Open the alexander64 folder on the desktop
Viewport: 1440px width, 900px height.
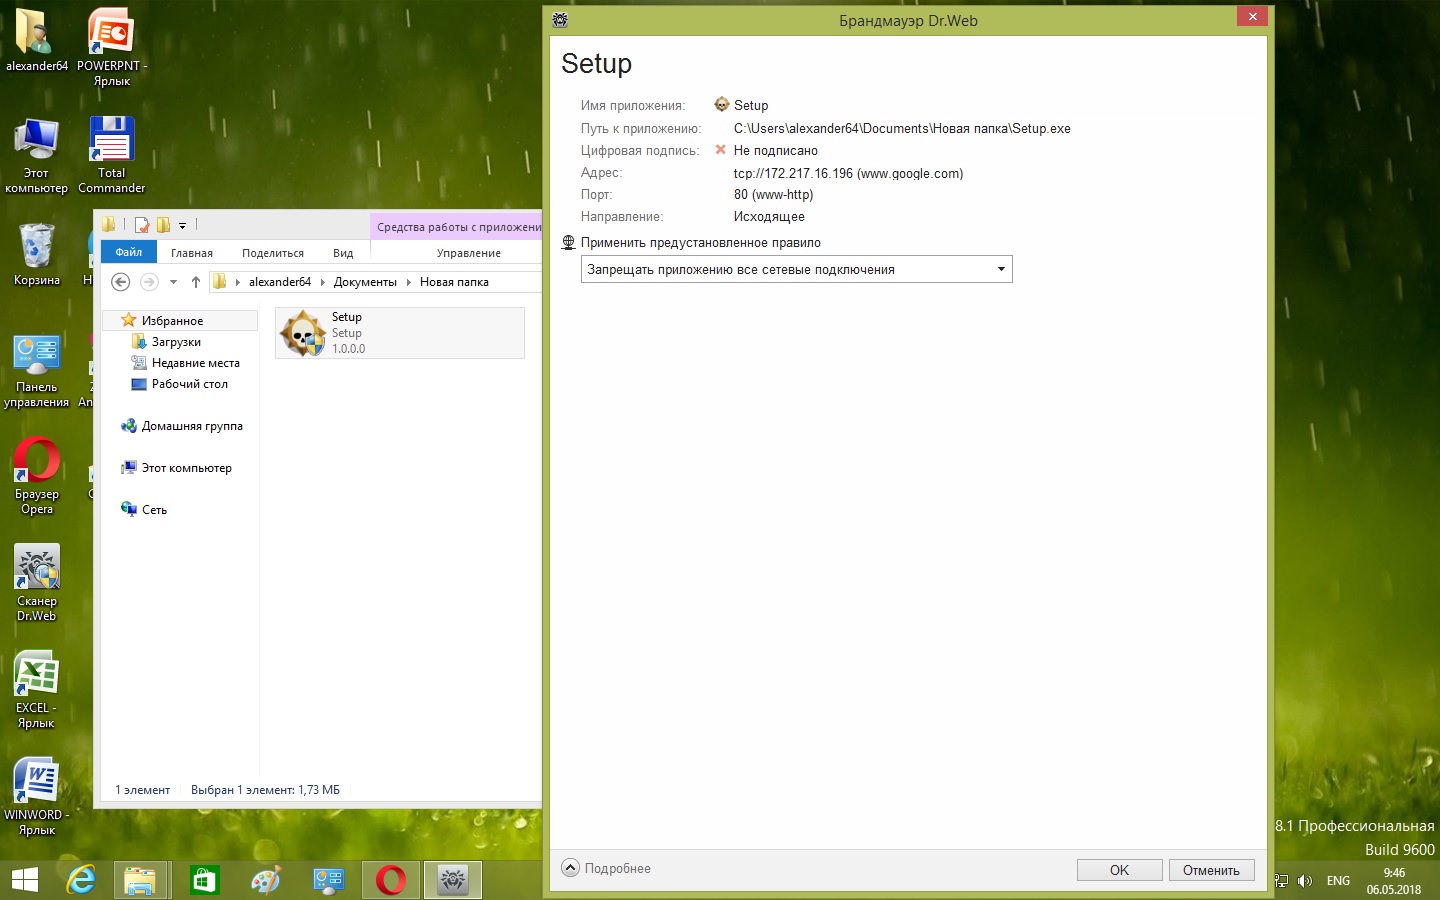[37, 41]
